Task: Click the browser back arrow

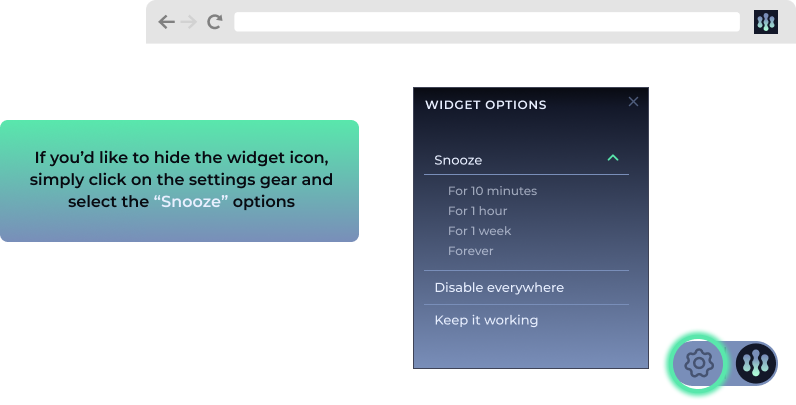Action: coord(166,21)
